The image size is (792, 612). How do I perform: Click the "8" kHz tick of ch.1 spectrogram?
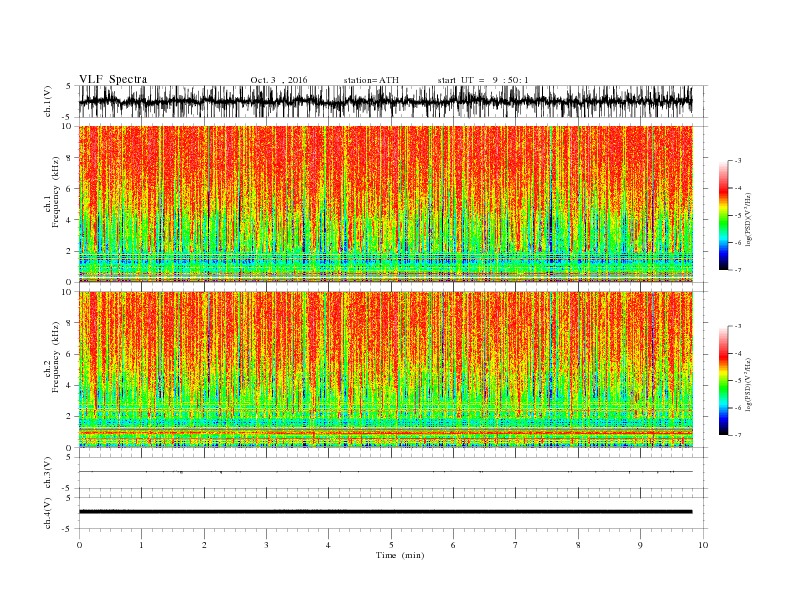[70, 158]
